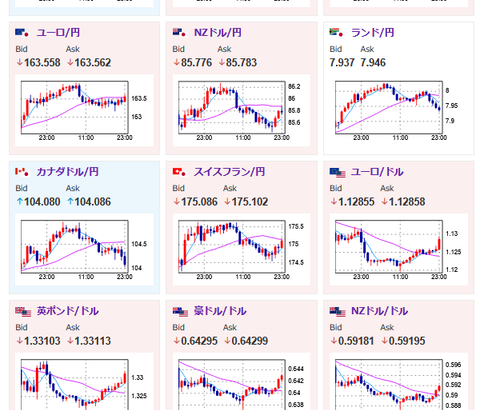Select the Canada Dollar/Yen bid price 104.080
Viewport: 480px width, 410px height.
click(38, 202)
